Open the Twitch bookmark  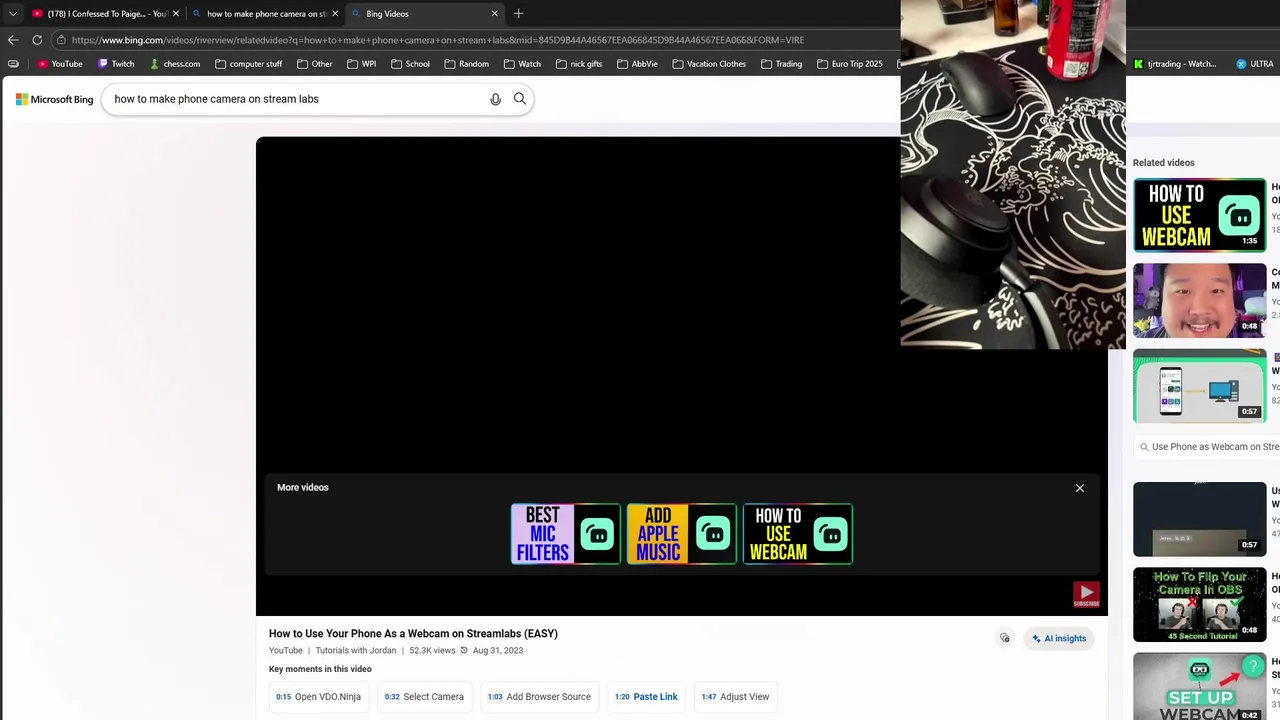coord(116,64)
